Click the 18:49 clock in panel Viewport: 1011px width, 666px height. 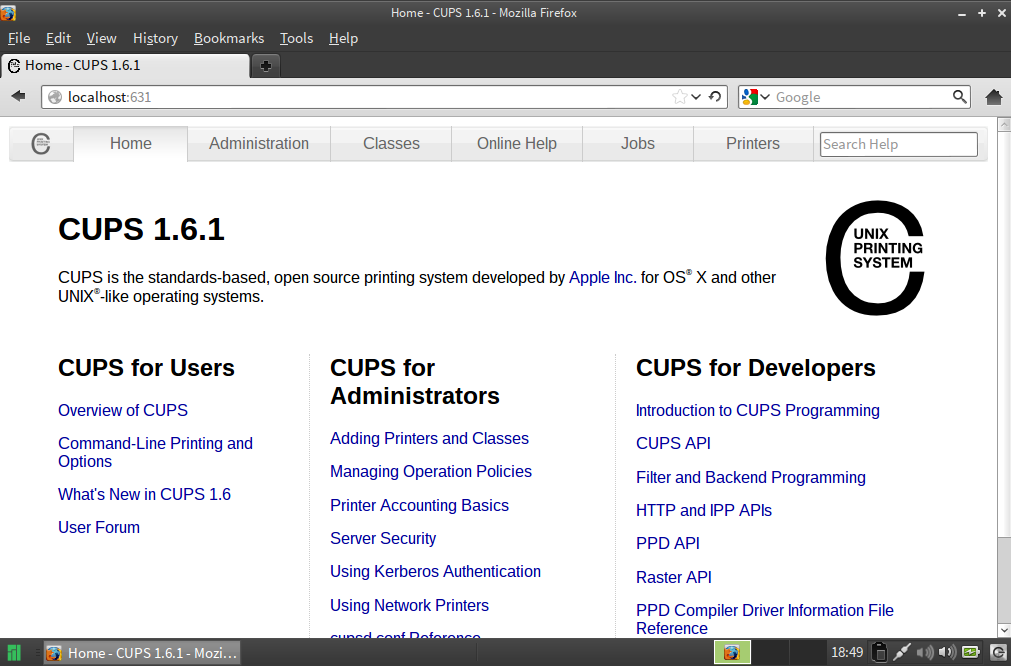point(847,652)
